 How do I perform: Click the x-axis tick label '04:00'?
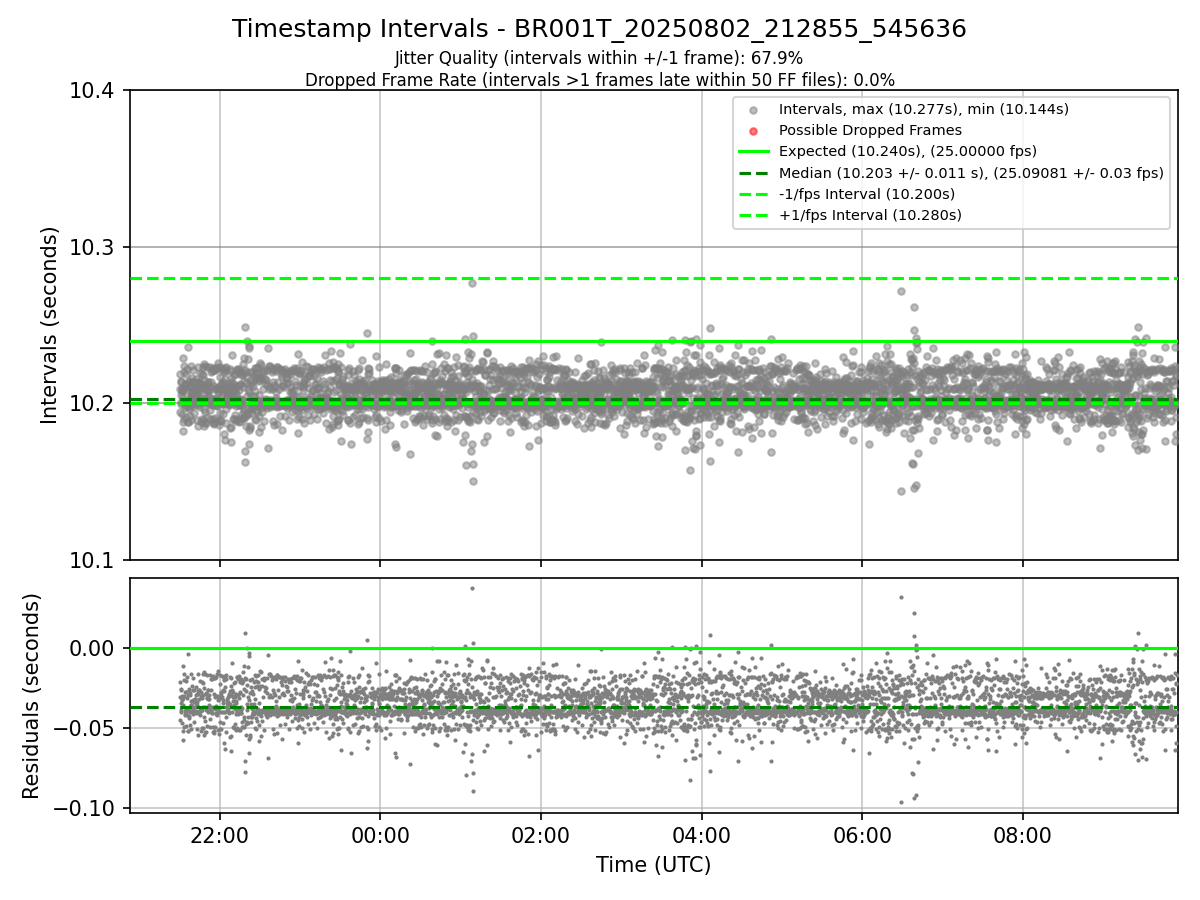coord(701,835)
